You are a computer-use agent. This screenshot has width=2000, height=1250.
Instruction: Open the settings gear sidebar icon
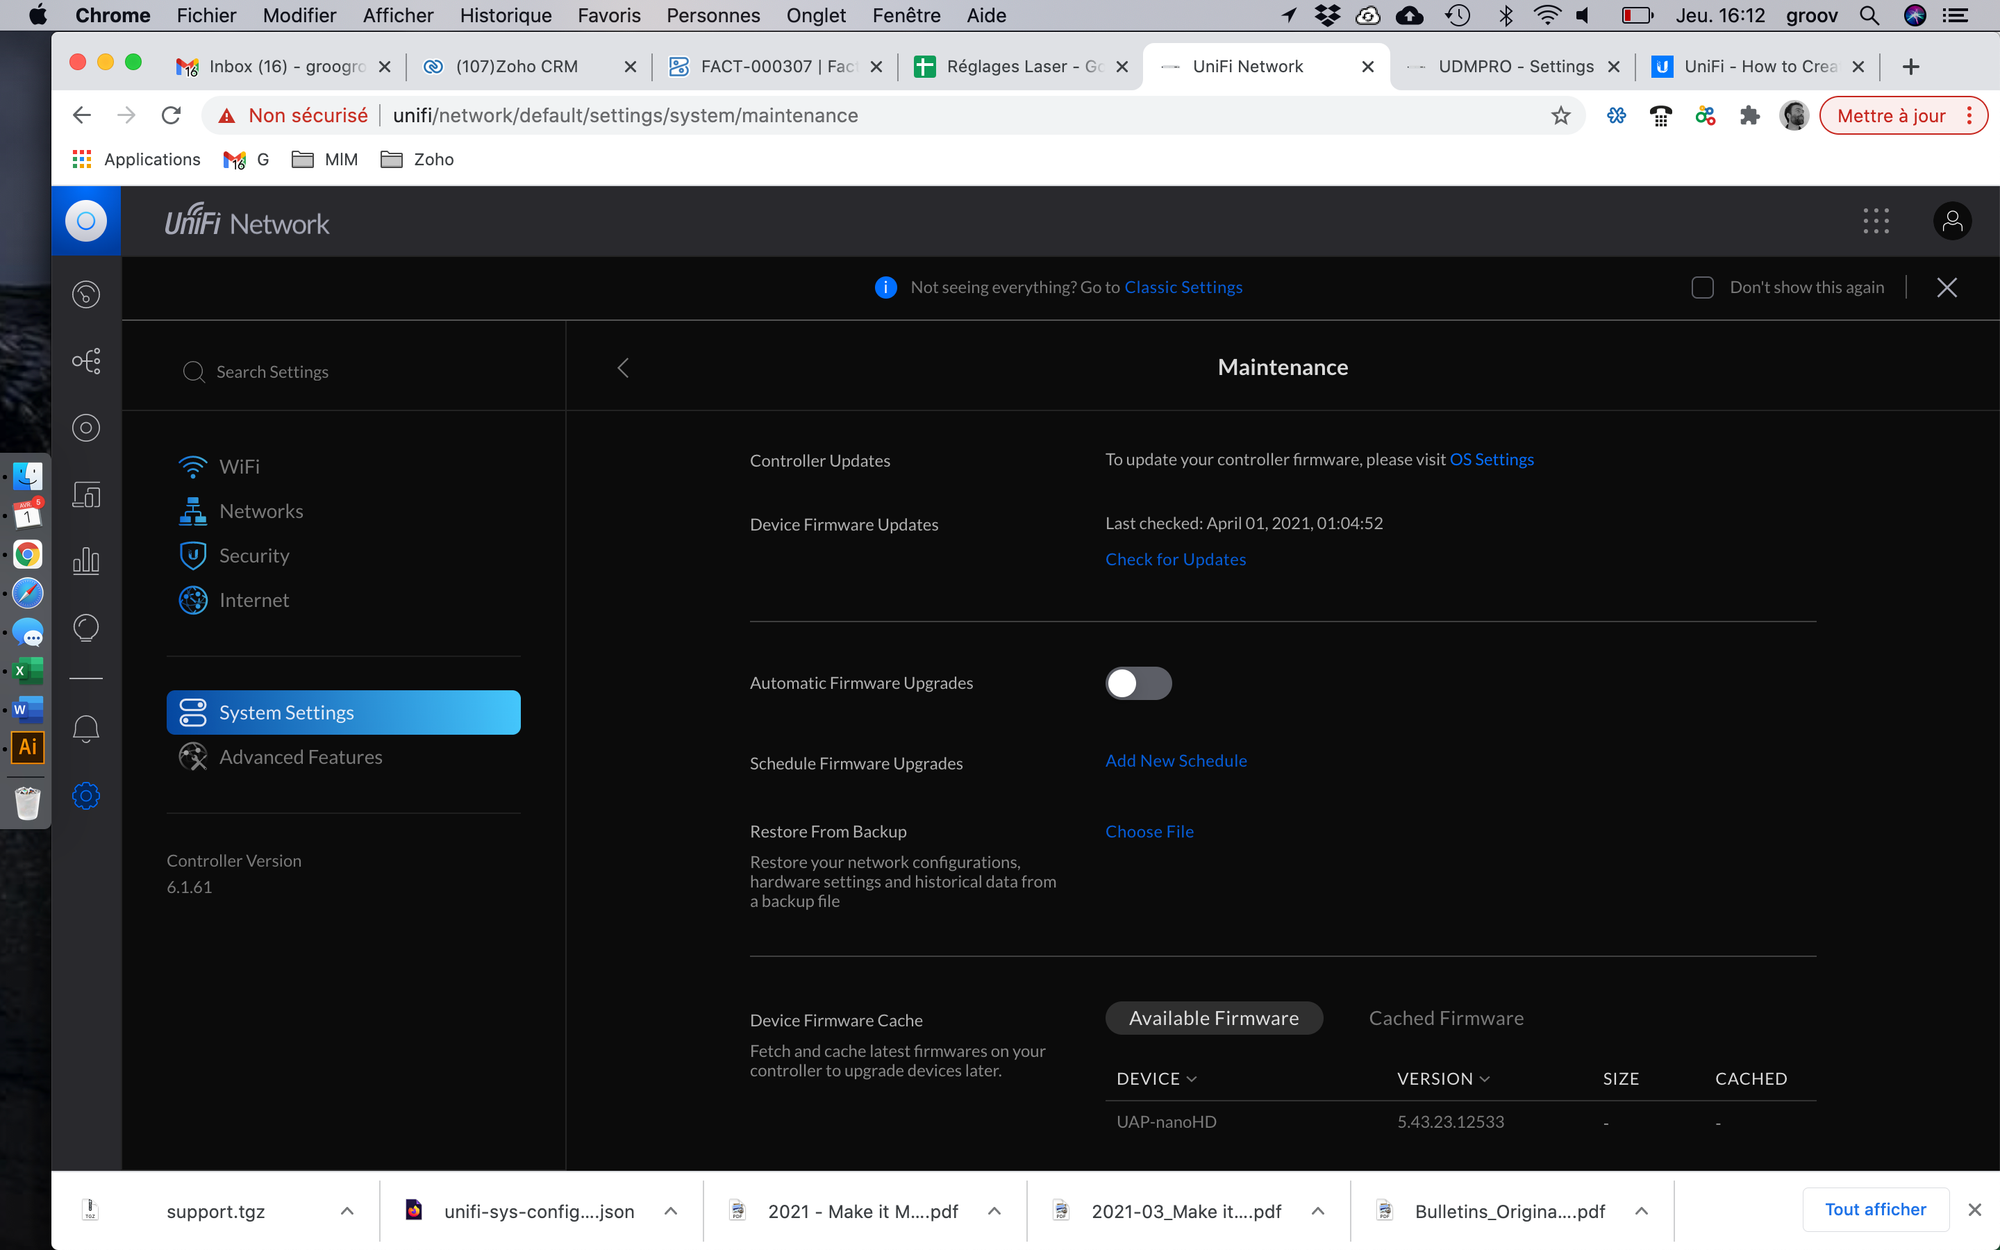[x=86, y=796]
